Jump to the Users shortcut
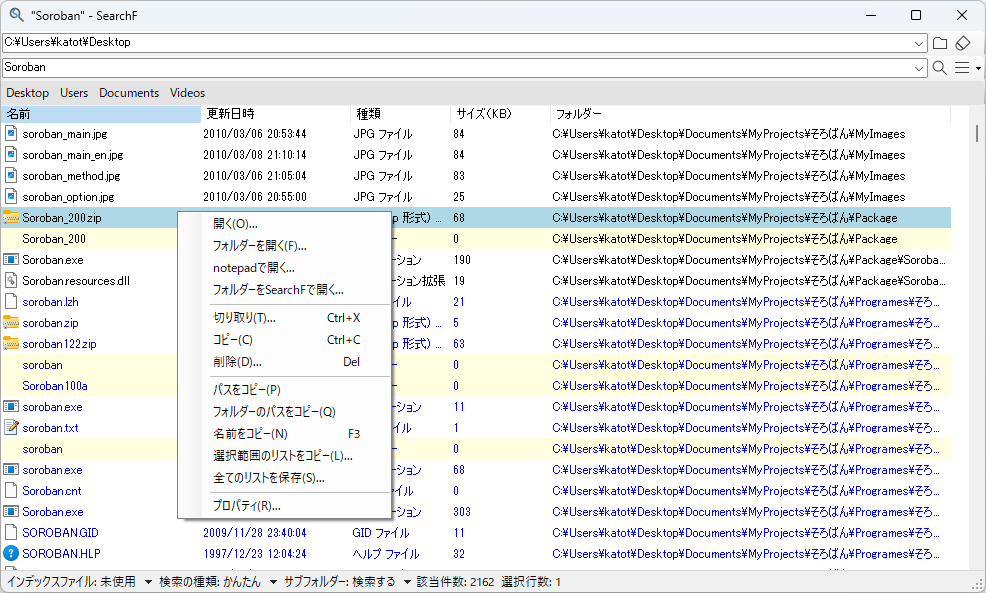Image resolution: width=986 pixels, height=593 pixels. [x=74, y=93]
